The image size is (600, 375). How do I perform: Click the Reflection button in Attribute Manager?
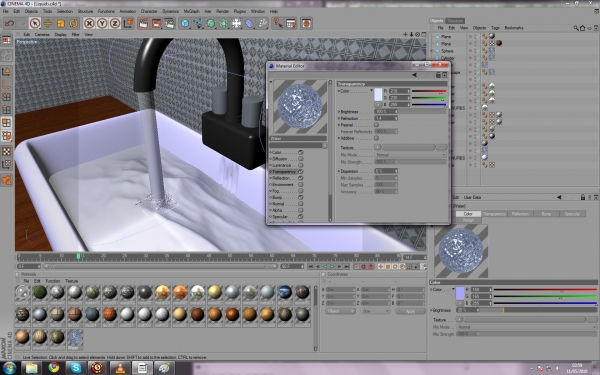(x=520, y=214)
